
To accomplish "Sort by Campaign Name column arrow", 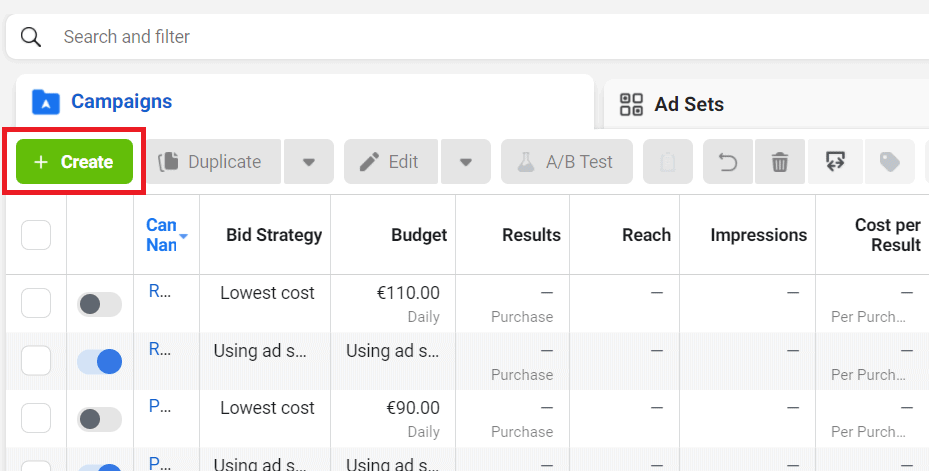I will (184, 236).
